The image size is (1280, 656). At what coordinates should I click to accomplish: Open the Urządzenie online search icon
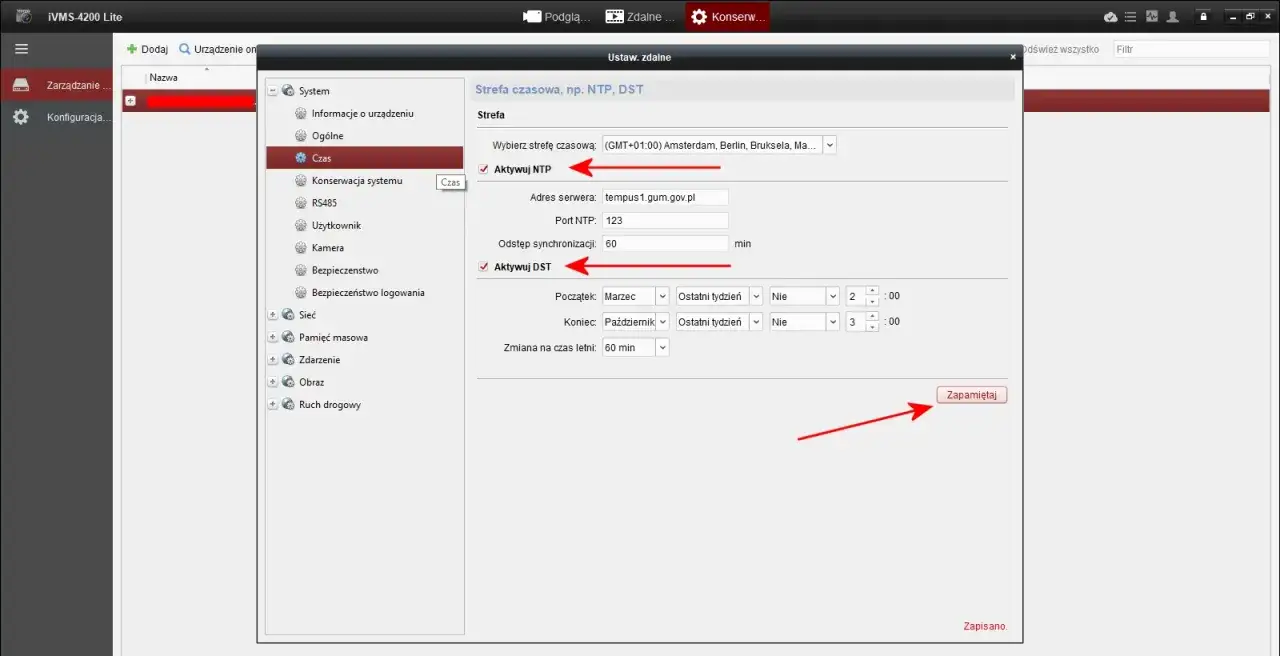[185, 48]
